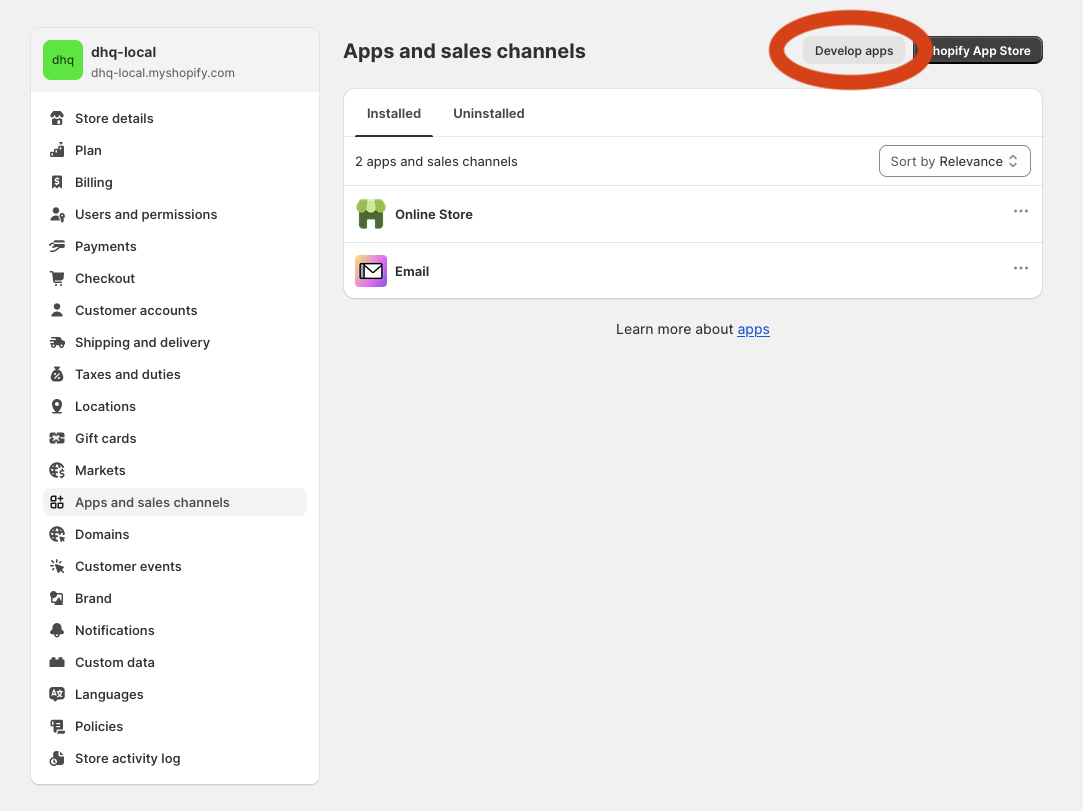Viewport: 1083px width, 811px height.
Task: Click the Custom data icon
Action: coord(57,662)
